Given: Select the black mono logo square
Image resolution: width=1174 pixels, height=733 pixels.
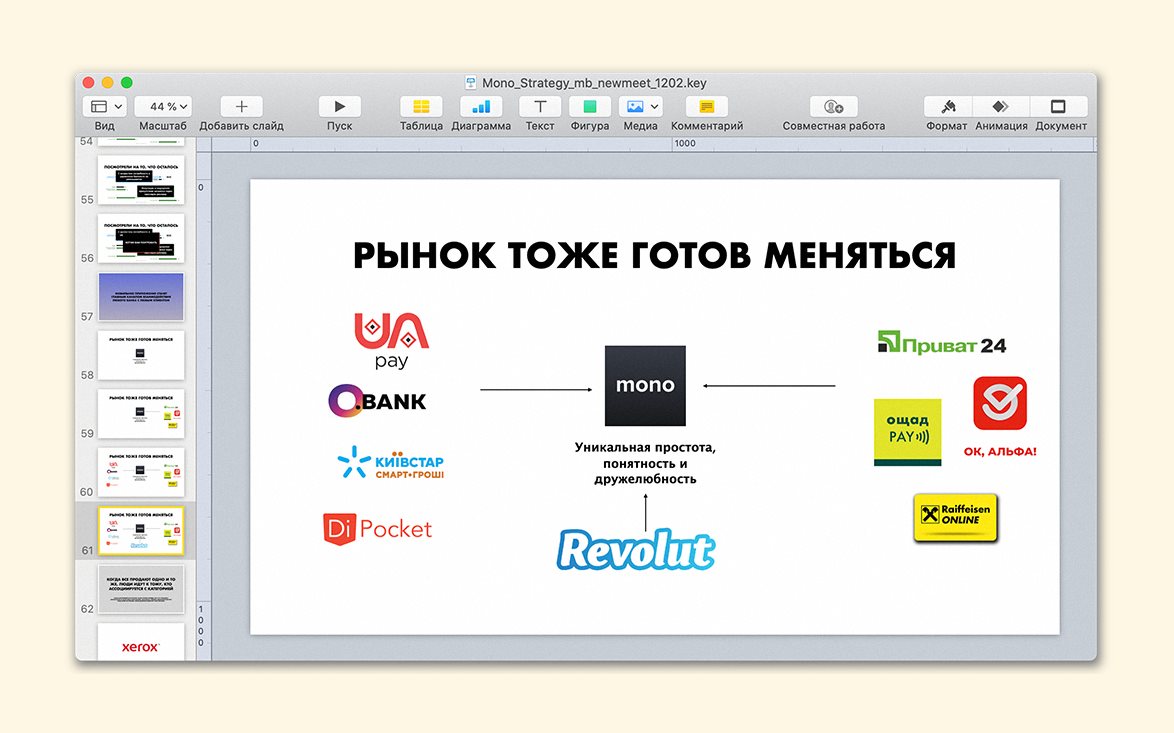Looking at the screenshot, I should [x=645, y=386].
